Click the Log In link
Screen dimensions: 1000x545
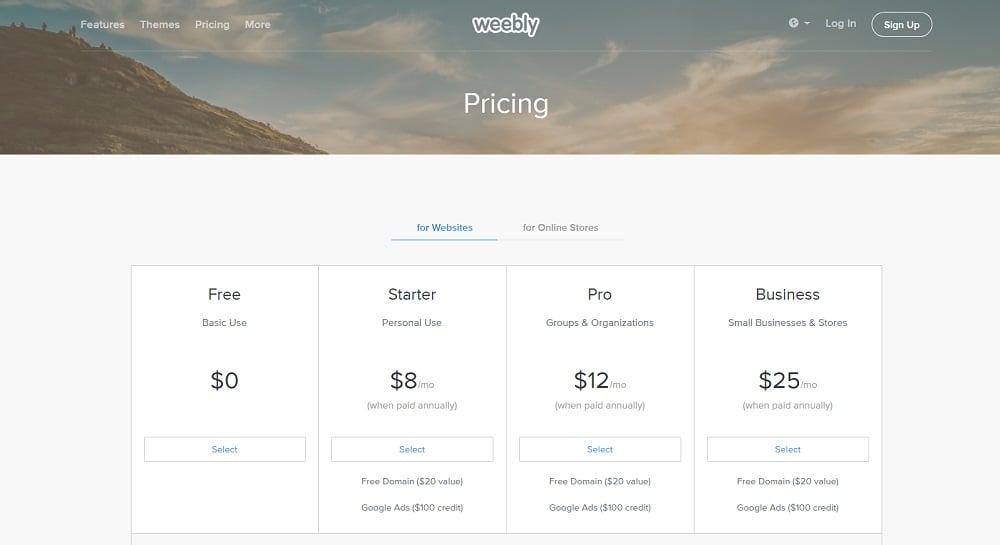point(840,23)
